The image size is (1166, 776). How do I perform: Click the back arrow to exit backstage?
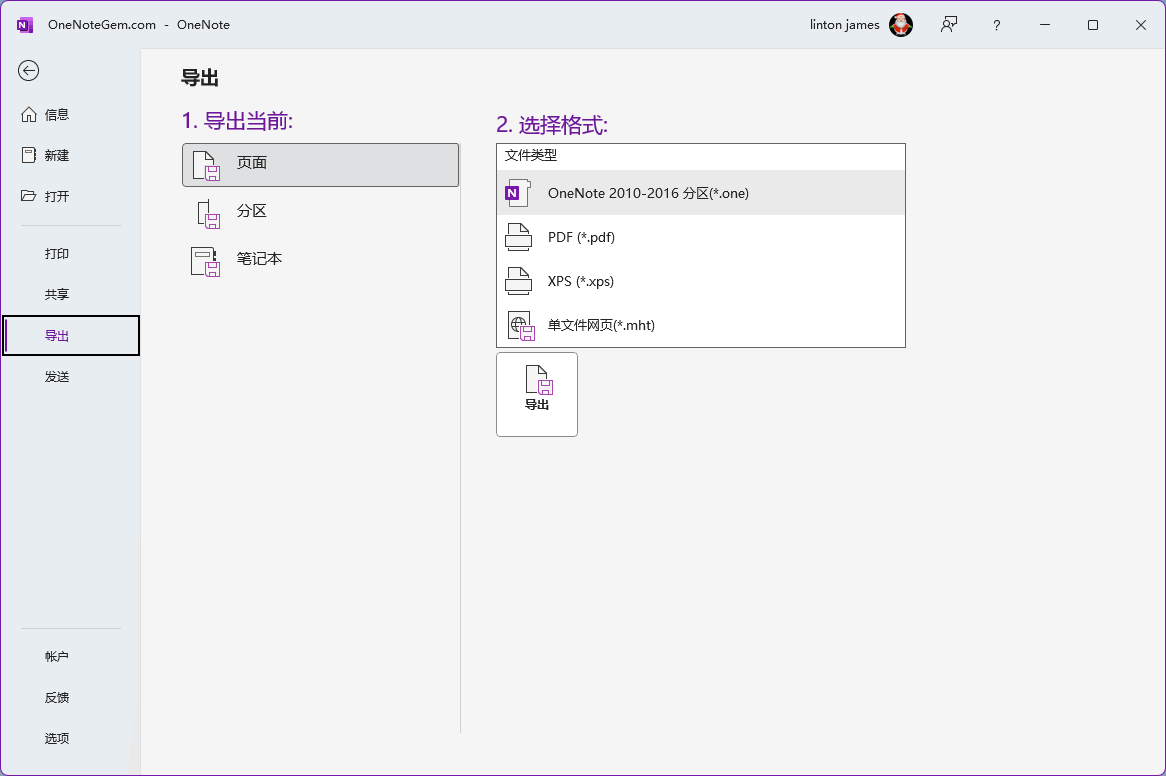click(x=29, y=70)
